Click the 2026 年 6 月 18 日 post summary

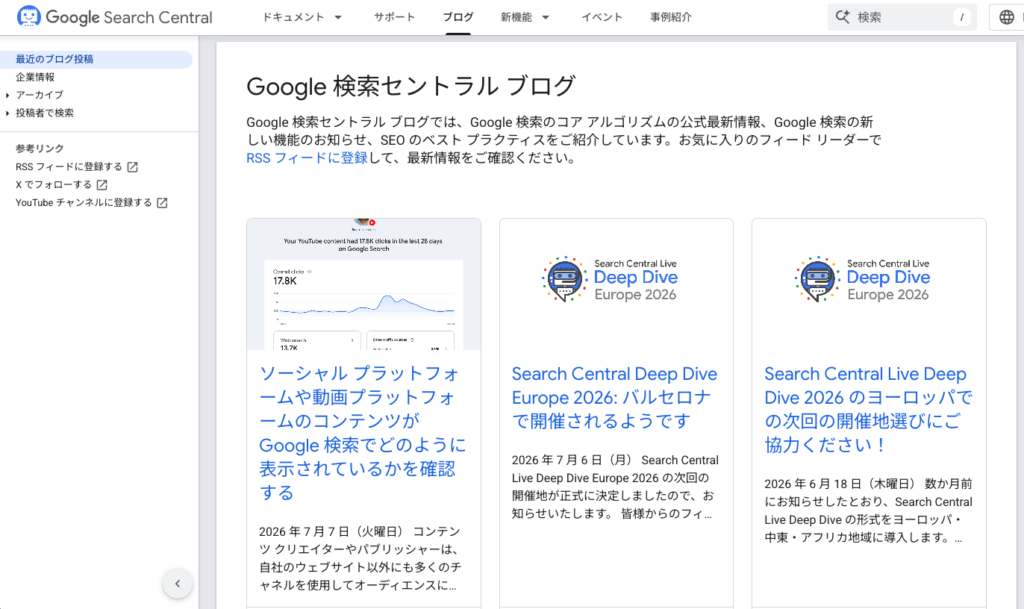click(x=869, y=511)
